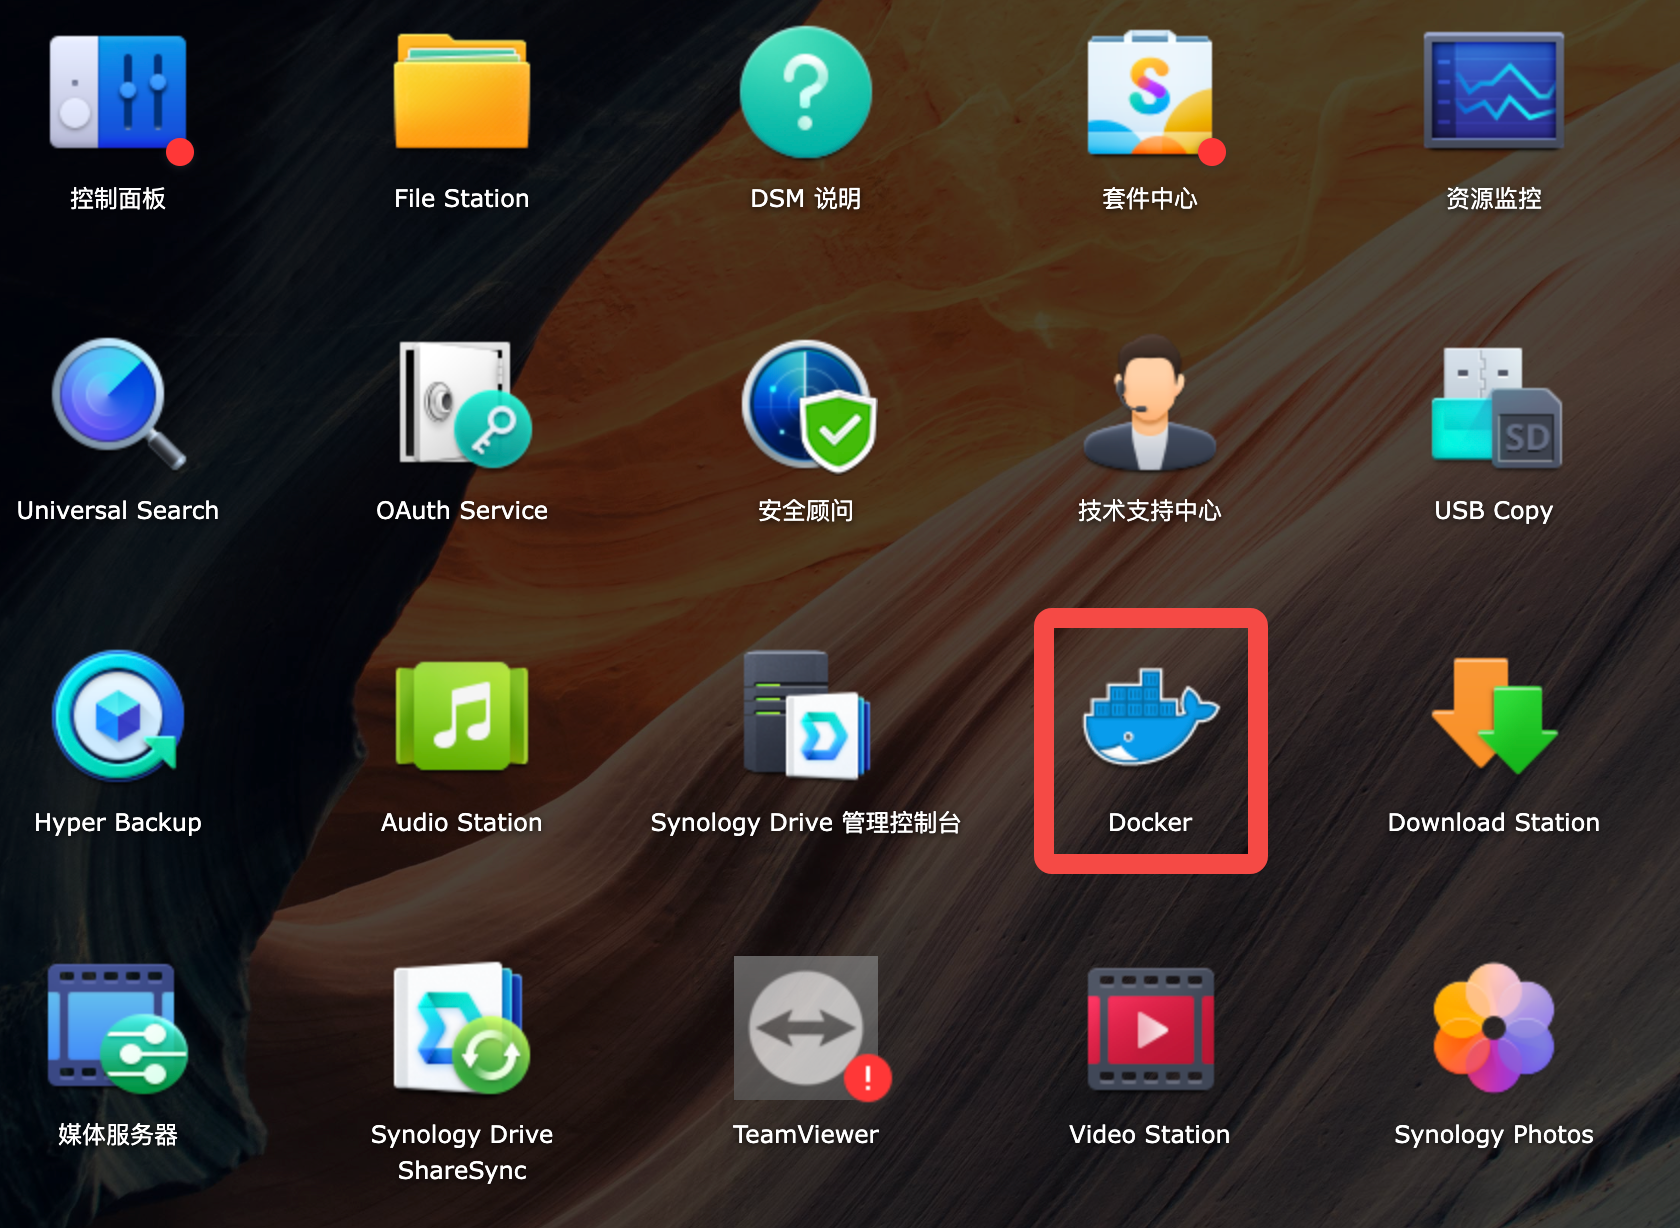Image resolution: width=1680 pixels, height=1228 pixels.
Task: Open 安全顾问 security advisor icon
Action: point(808,406)
